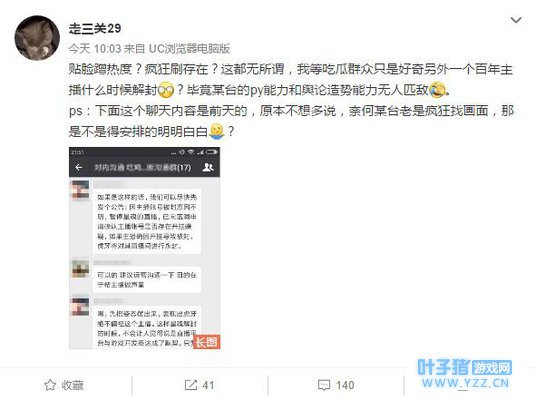Open comments via the 140 count
The width and height of the screenshot is (536, 400).
pos(345,385)
